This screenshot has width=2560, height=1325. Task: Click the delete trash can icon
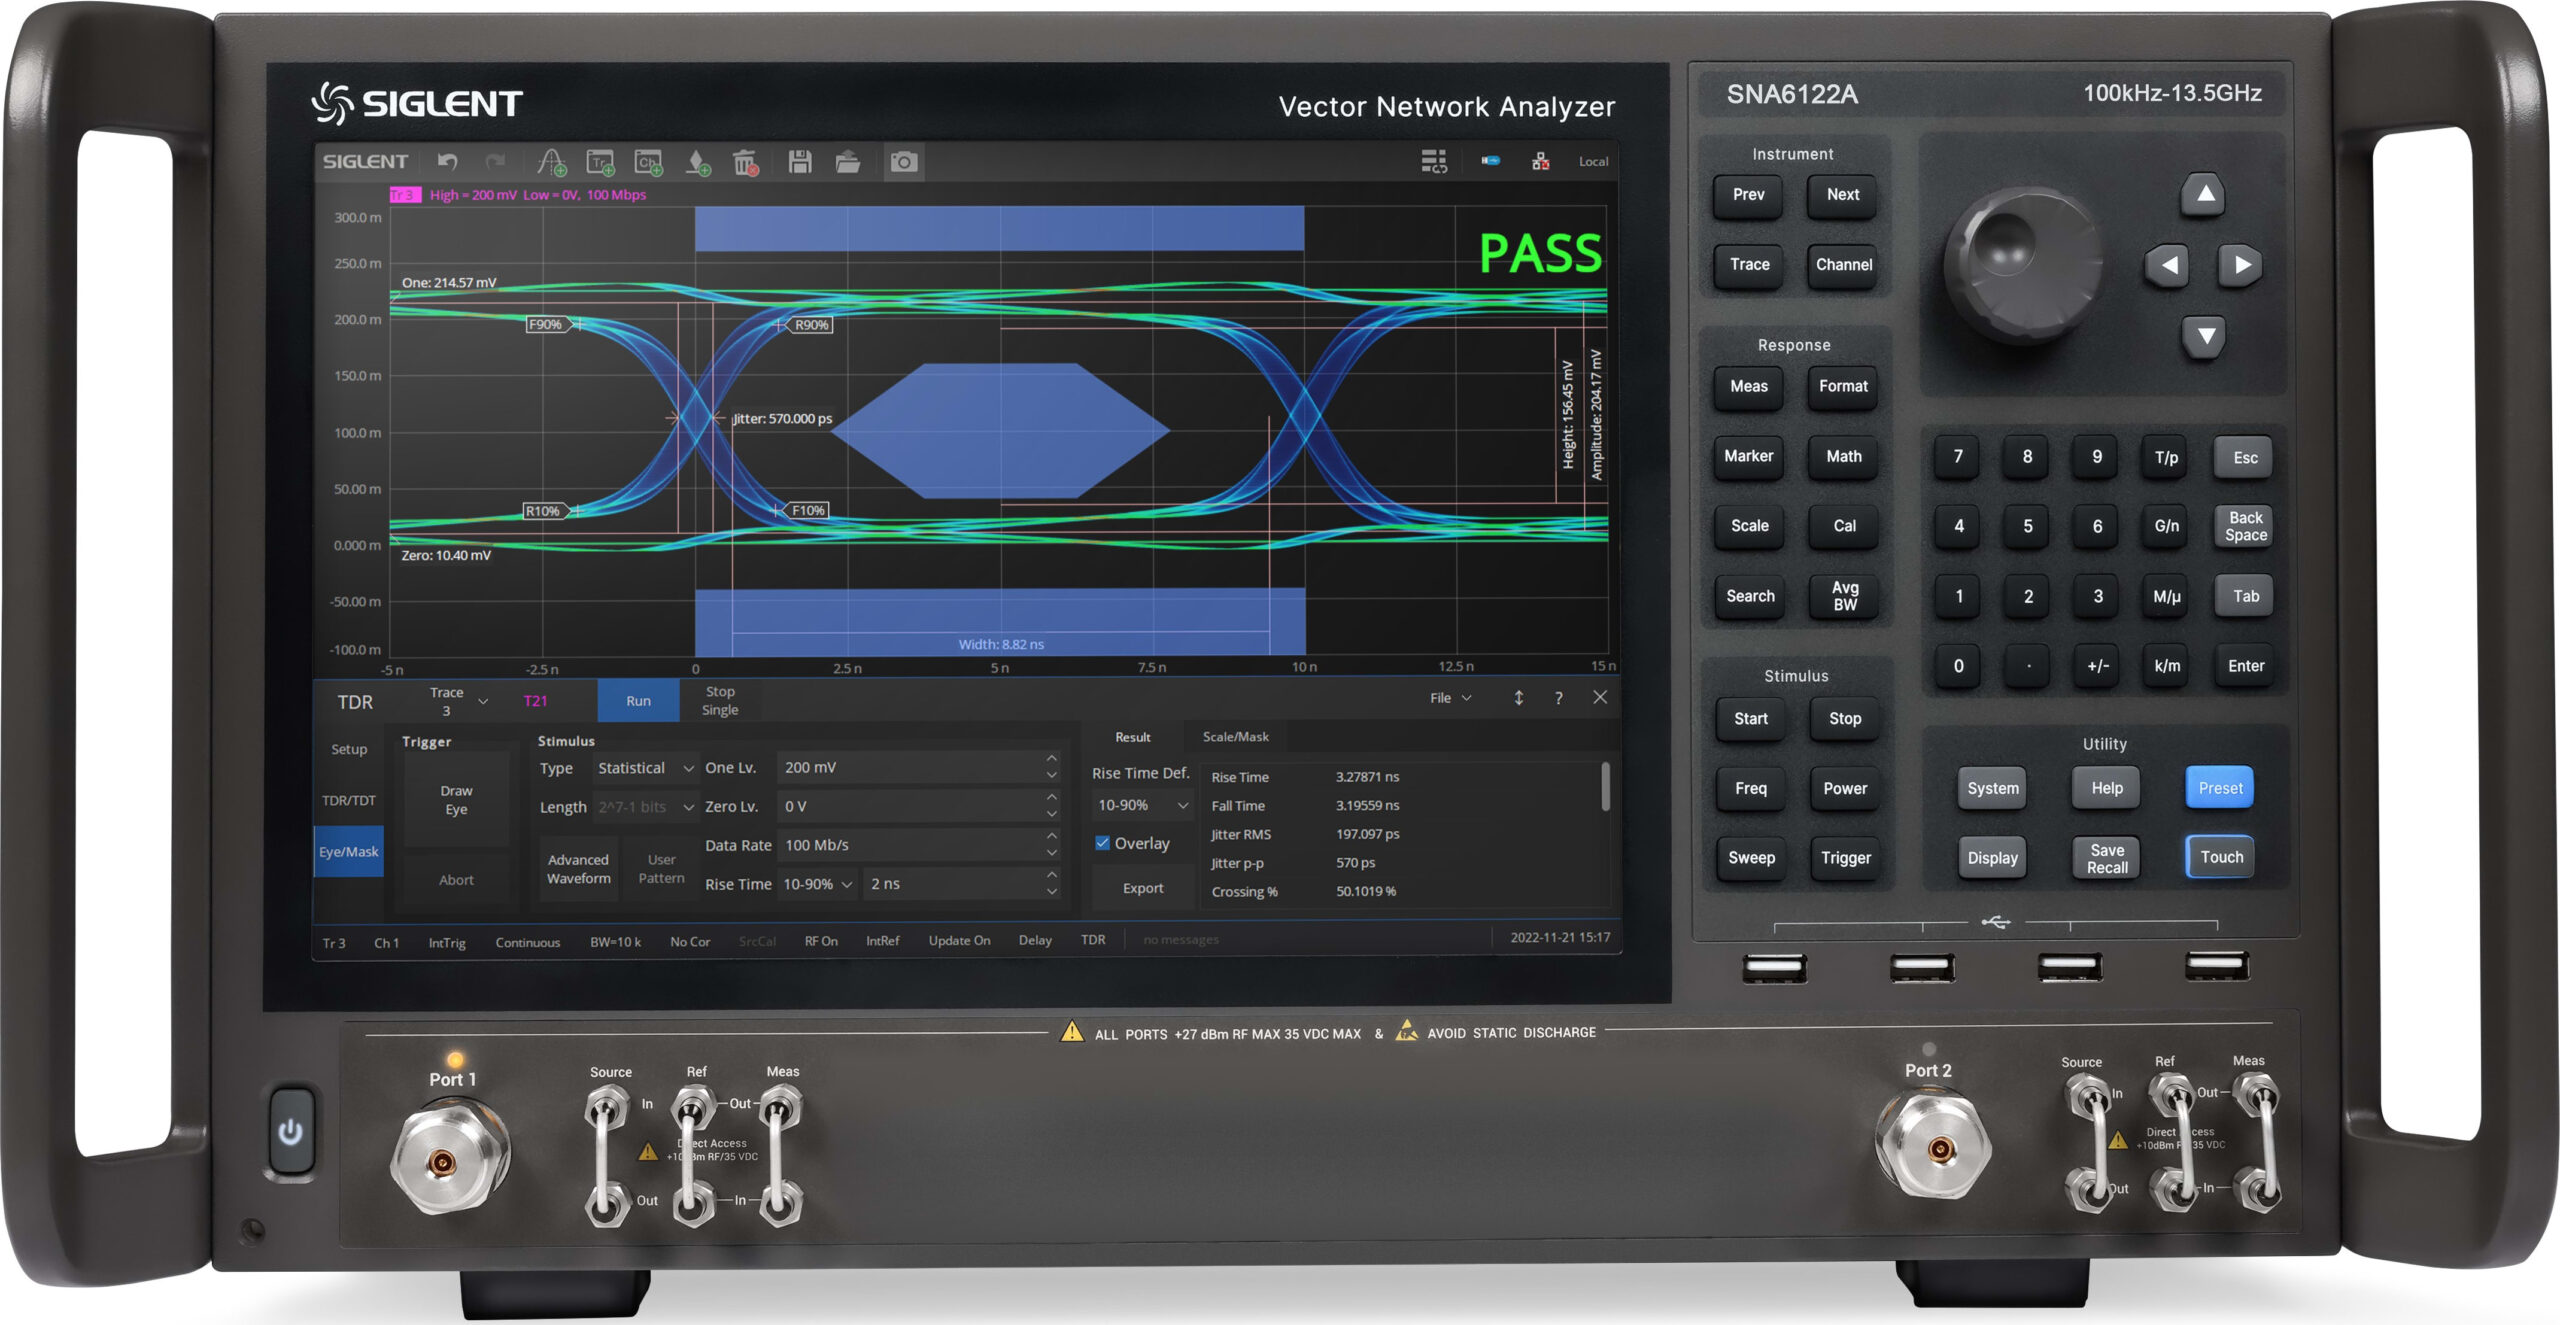tap(746, 162)
